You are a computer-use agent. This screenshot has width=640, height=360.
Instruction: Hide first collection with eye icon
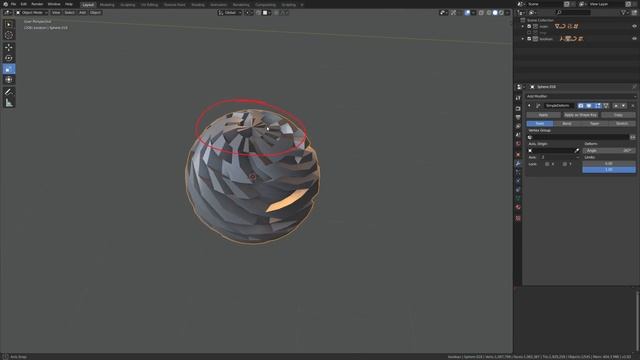pyautogui.click(x=634, y=26)
